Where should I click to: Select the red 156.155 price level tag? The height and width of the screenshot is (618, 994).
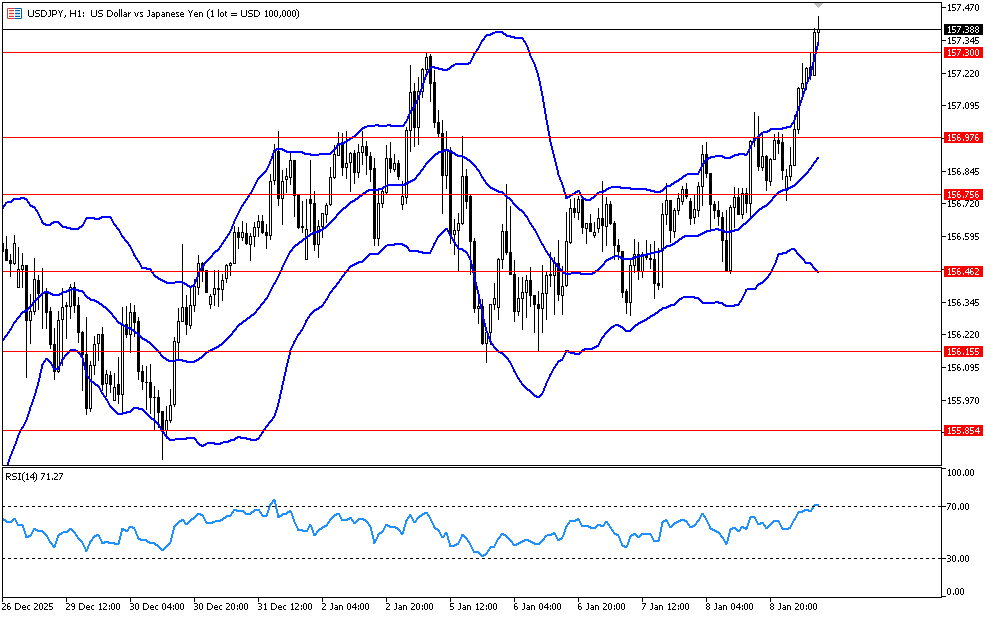click(963, 351)
